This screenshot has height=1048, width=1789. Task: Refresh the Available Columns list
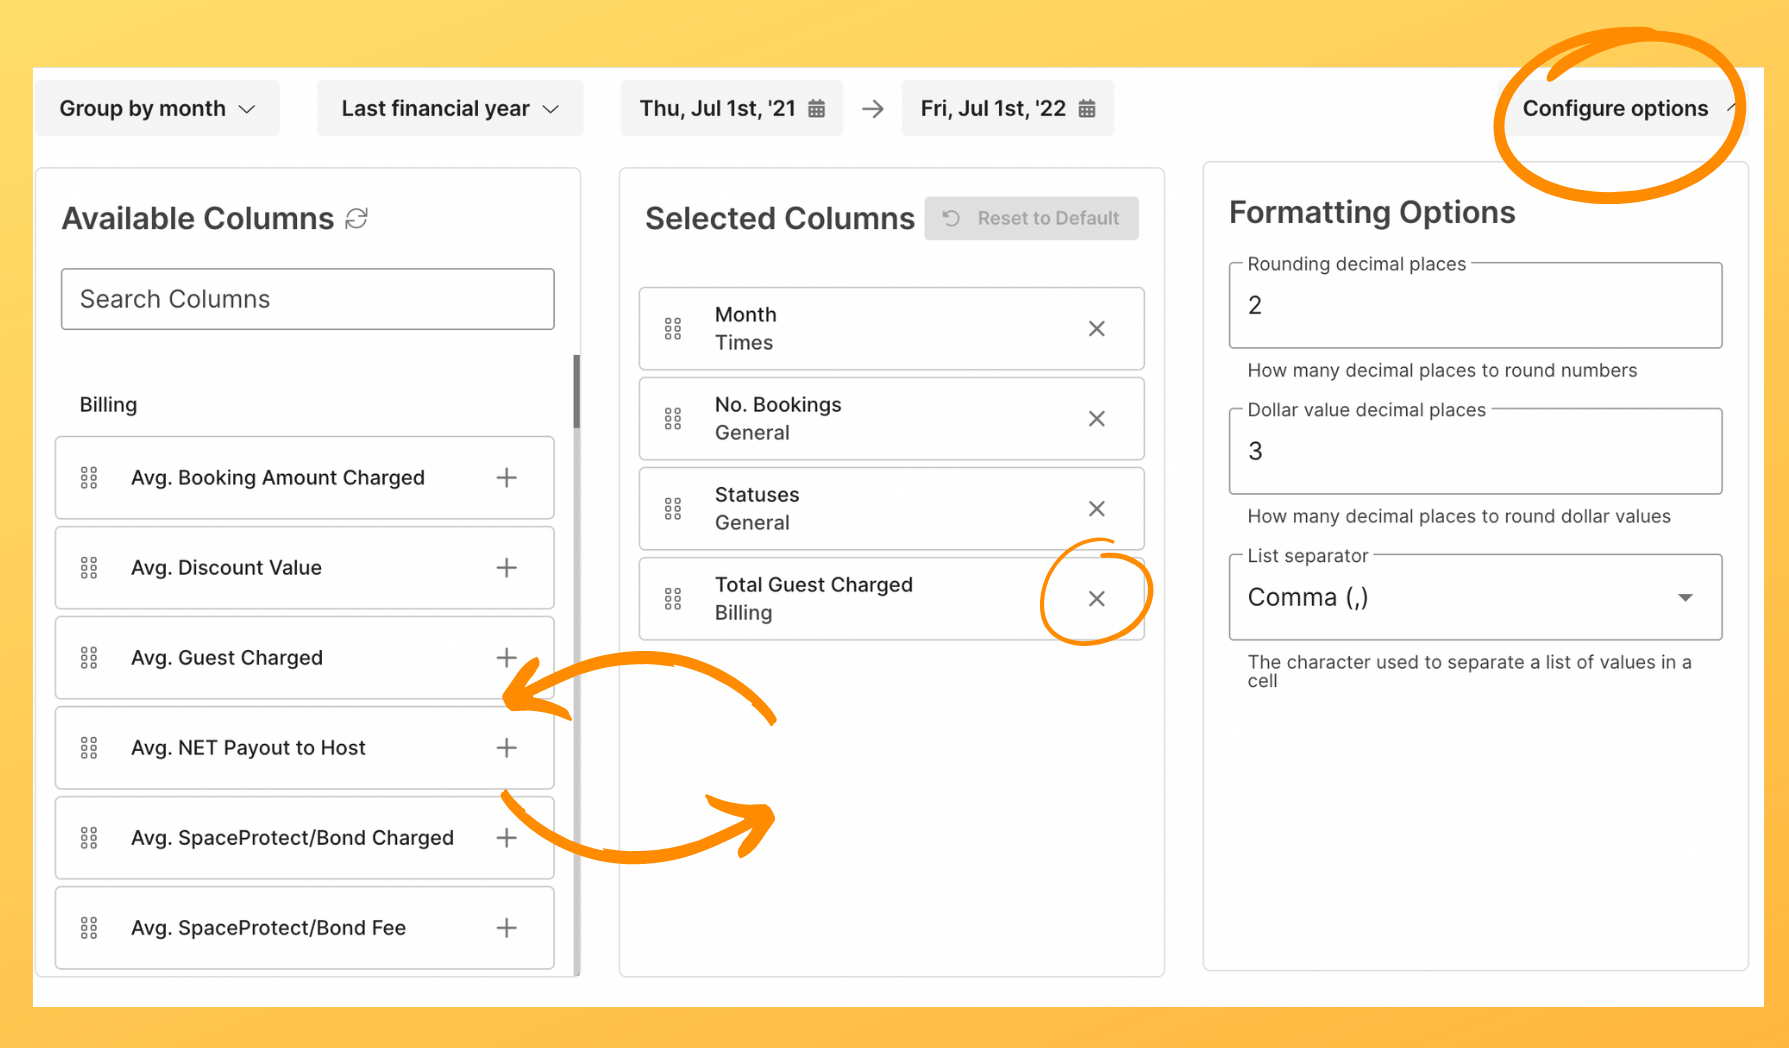(357, 218)
